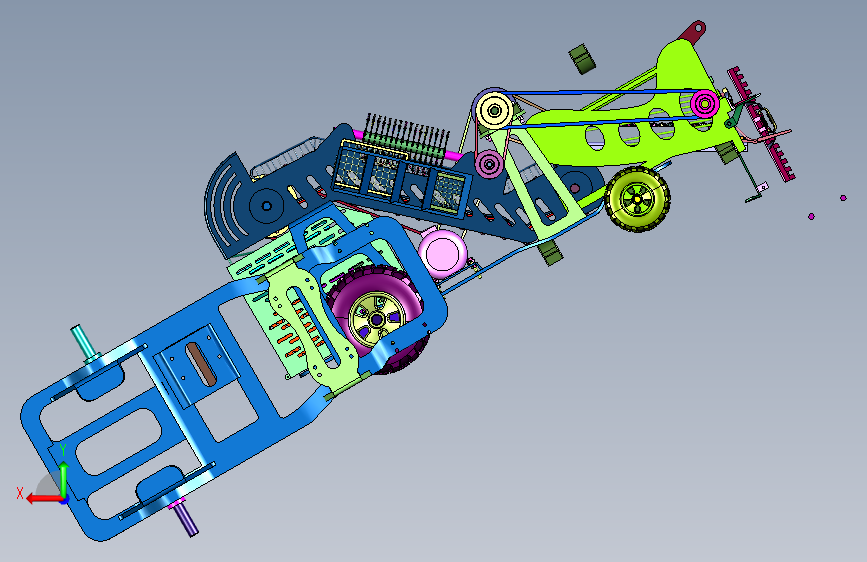
Task: Select the magenta pulley on the lime arm
Action: click(705, 103)
